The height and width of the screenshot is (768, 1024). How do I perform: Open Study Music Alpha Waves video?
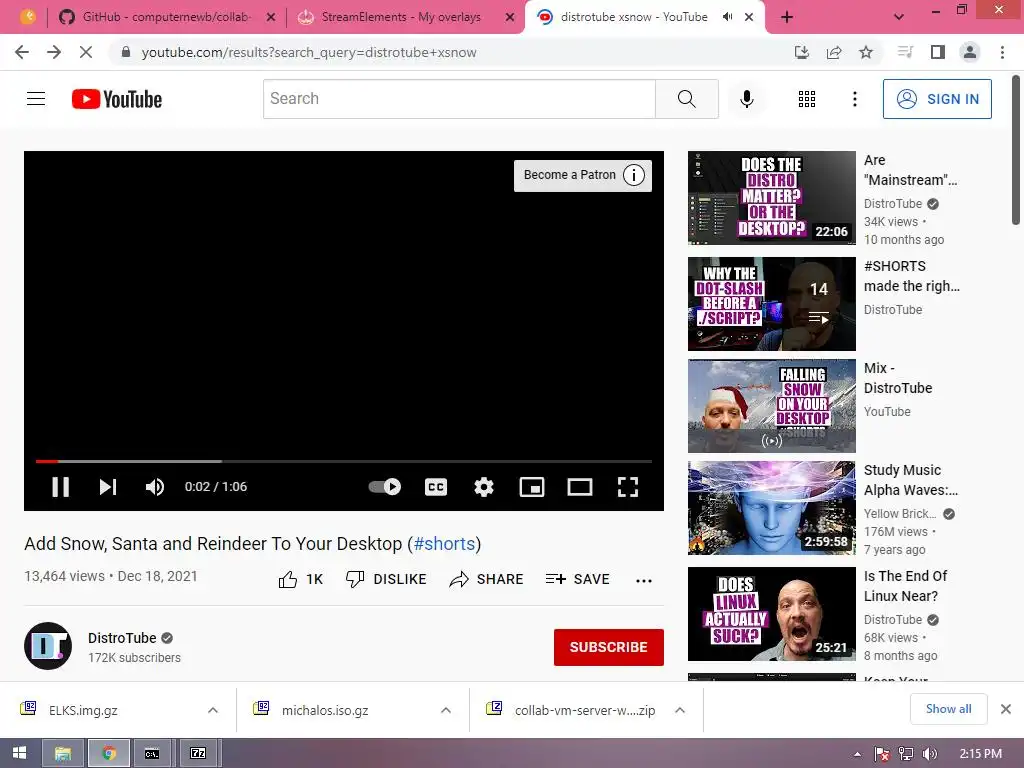click(x=771, y=508)
